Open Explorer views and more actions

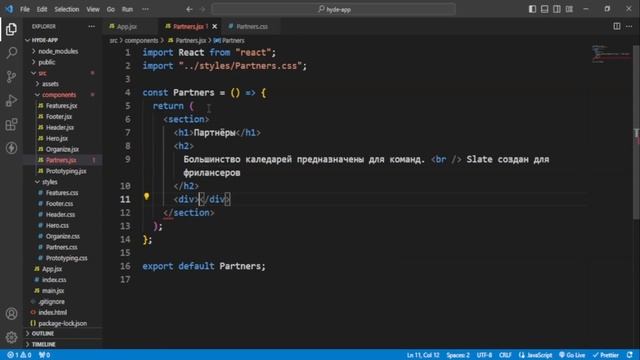91,27
